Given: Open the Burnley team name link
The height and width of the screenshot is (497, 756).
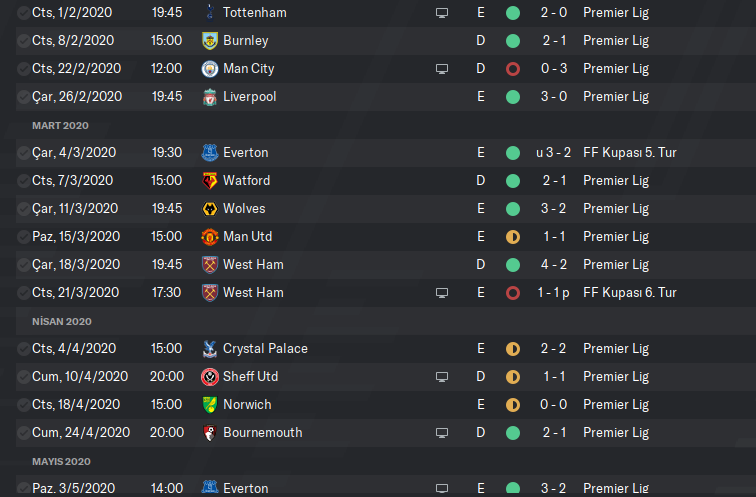Looking at the screenshot, I should (245, 41).
